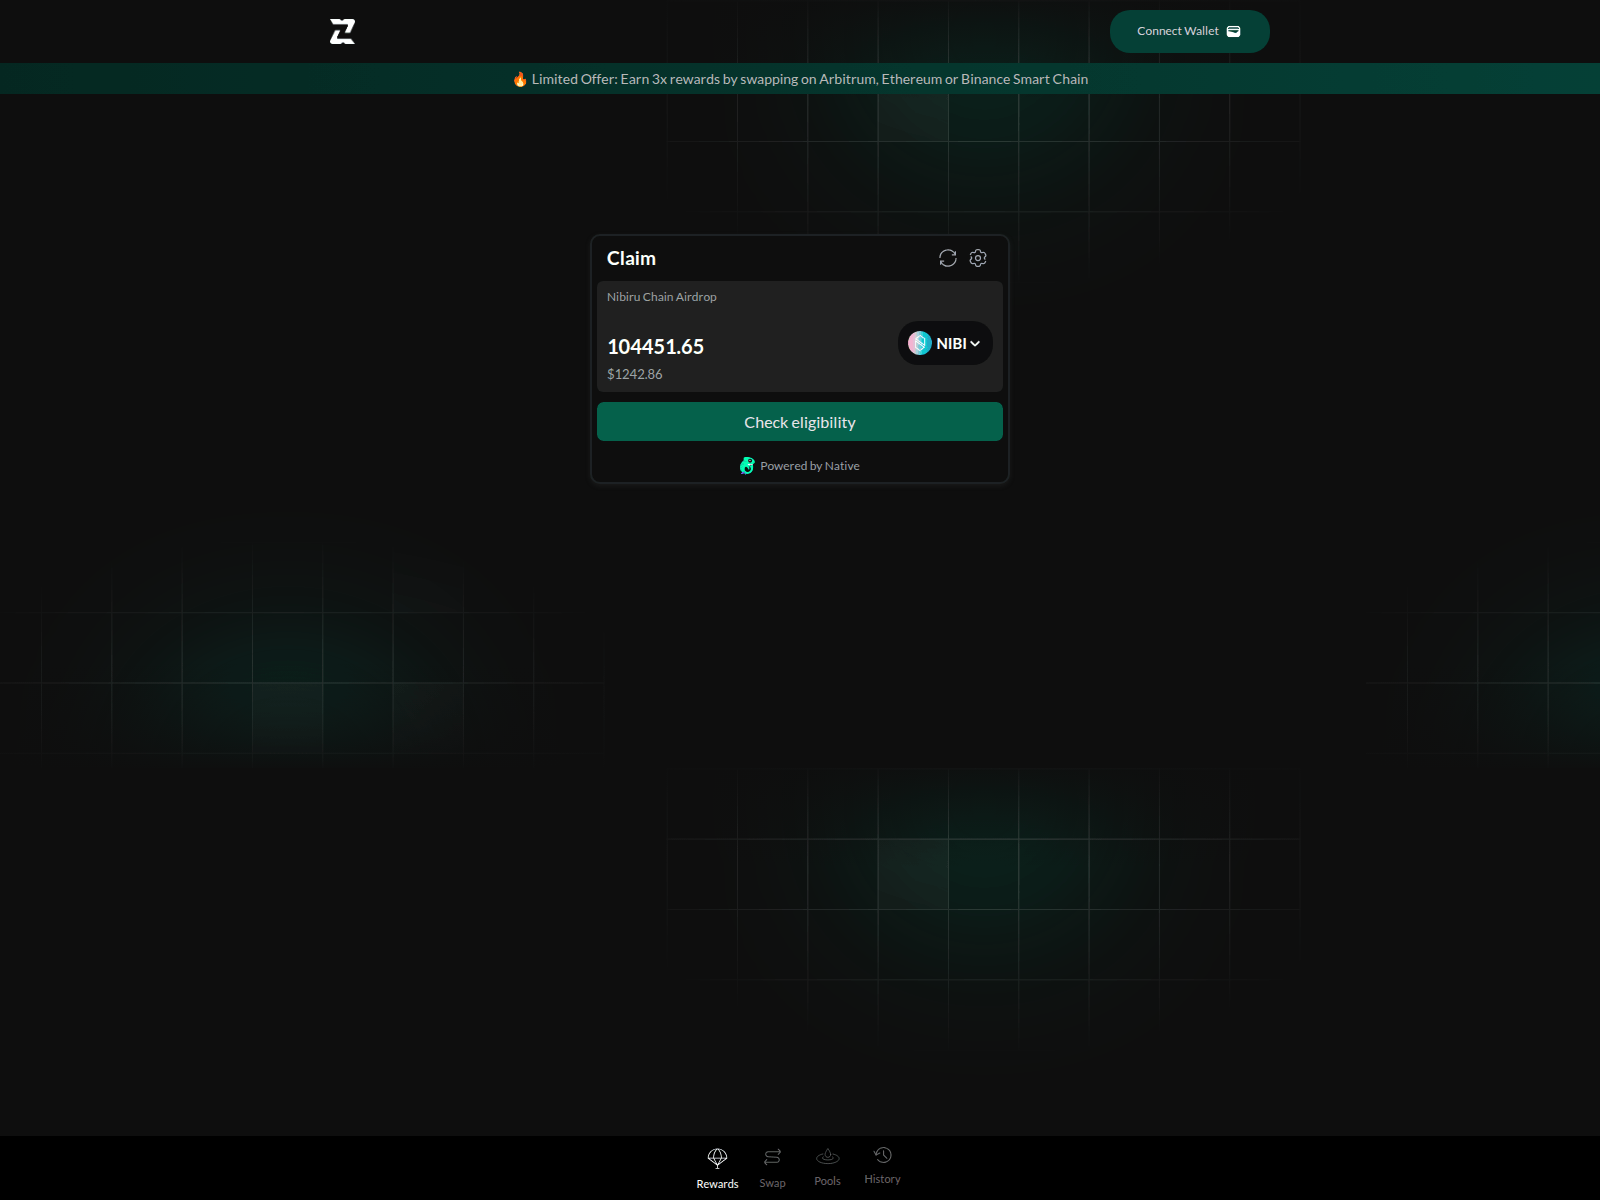
Task: Open settings gear in the Claim card
Action: [978, 258]
